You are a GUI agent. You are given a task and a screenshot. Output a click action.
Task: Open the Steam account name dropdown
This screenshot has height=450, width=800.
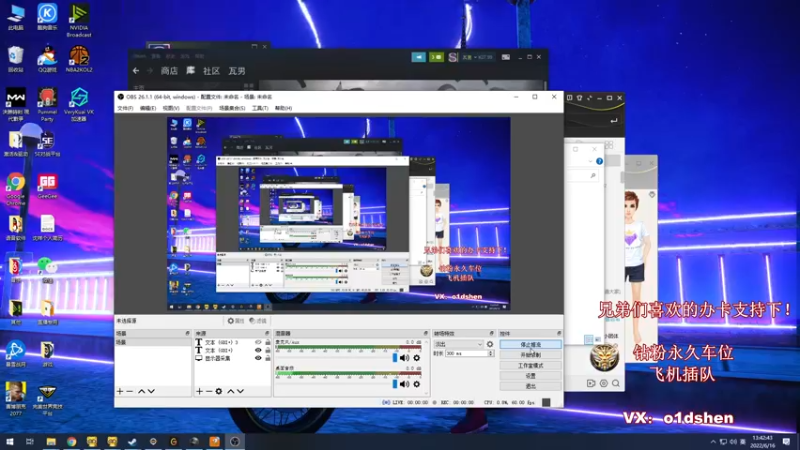point(477,57)
